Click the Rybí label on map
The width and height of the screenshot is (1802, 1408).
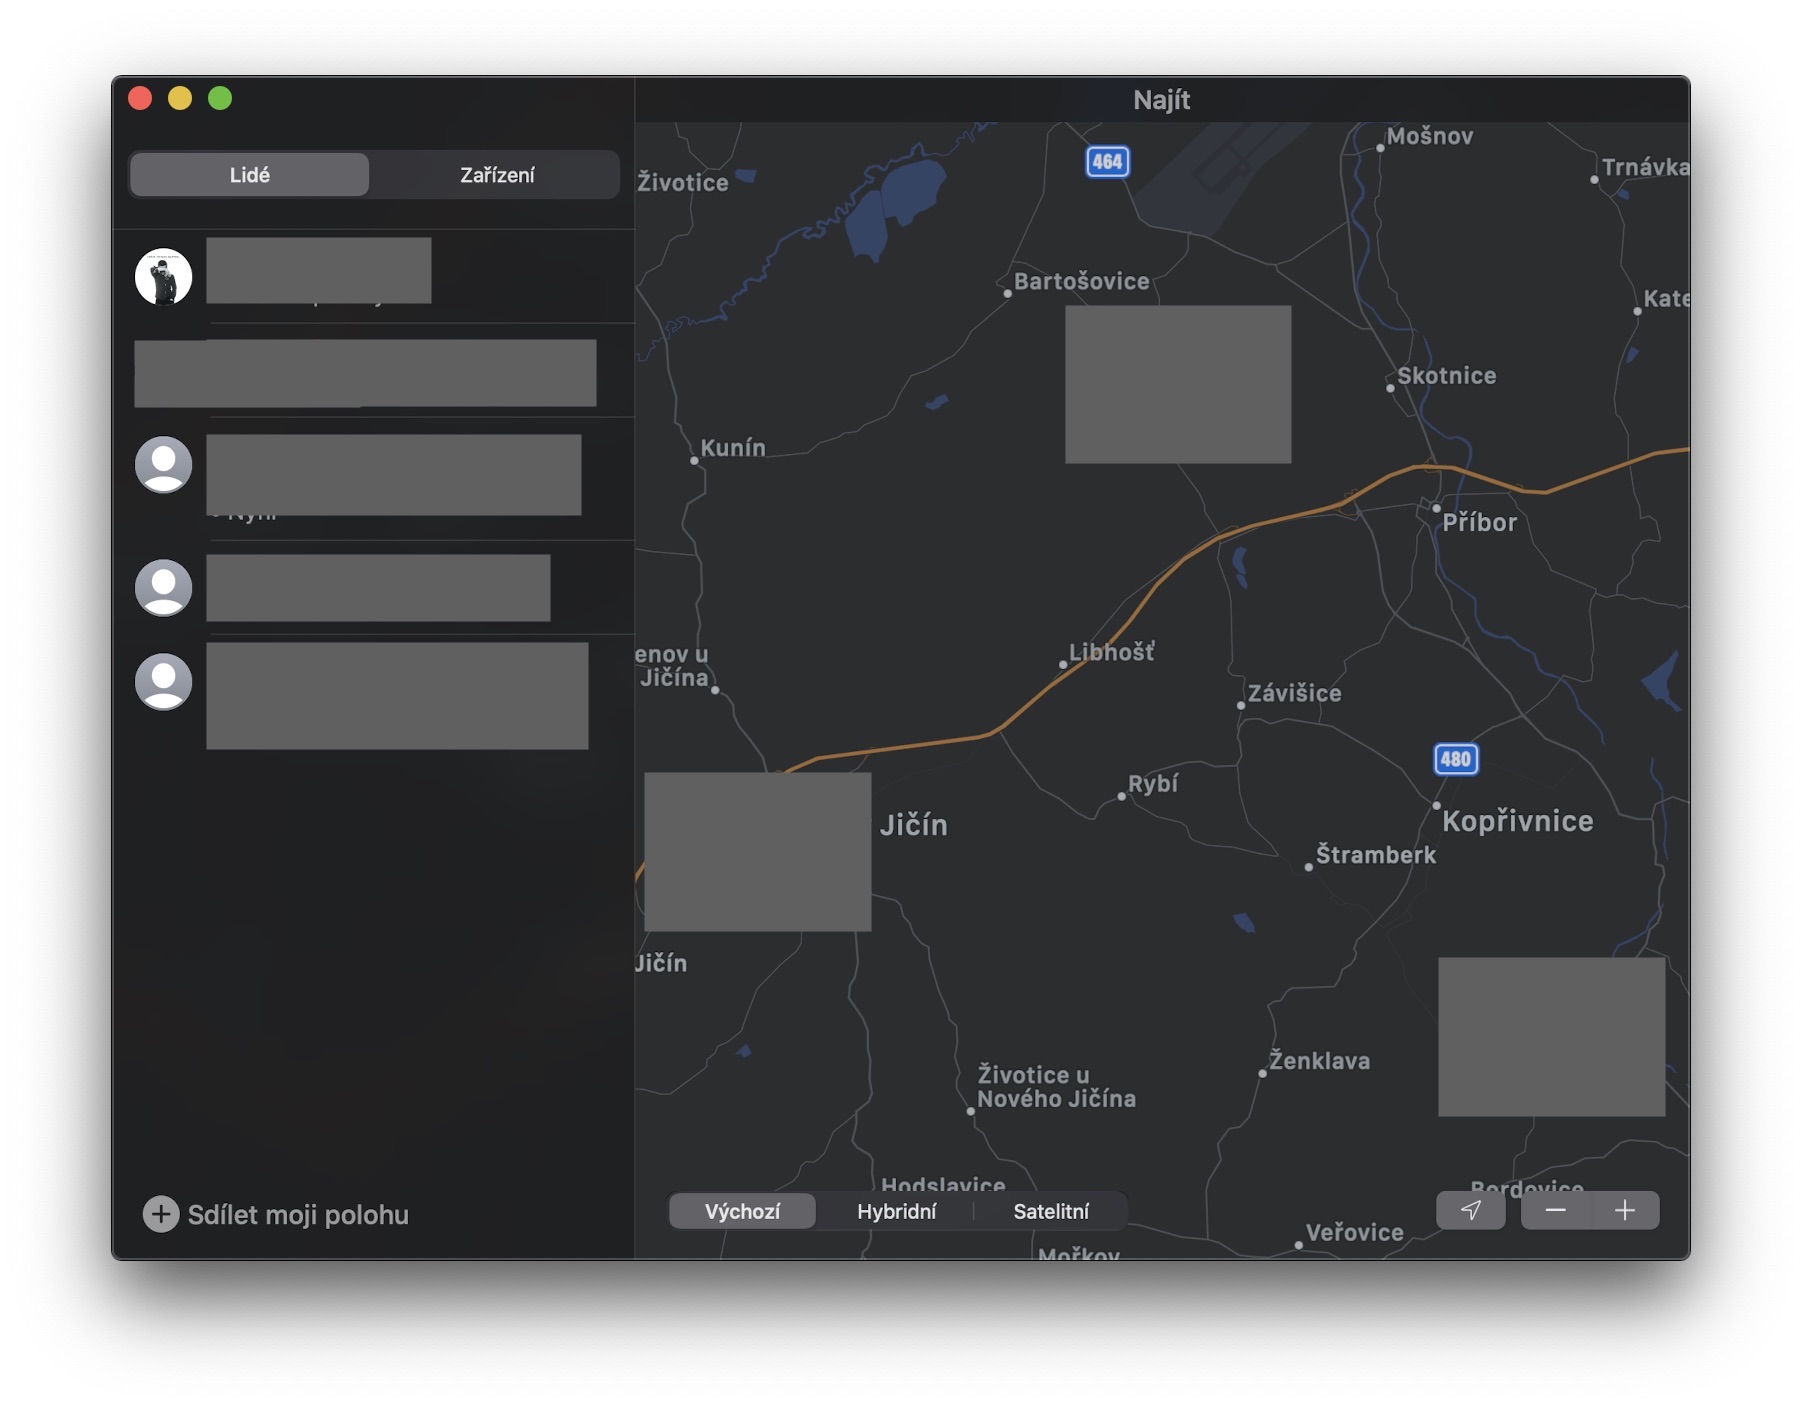click(x=1153, y=784)
